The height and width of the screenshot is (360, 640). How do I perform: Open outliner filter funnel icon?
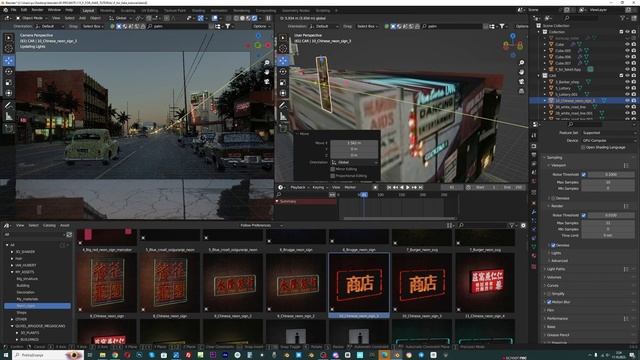pos(622,18)
